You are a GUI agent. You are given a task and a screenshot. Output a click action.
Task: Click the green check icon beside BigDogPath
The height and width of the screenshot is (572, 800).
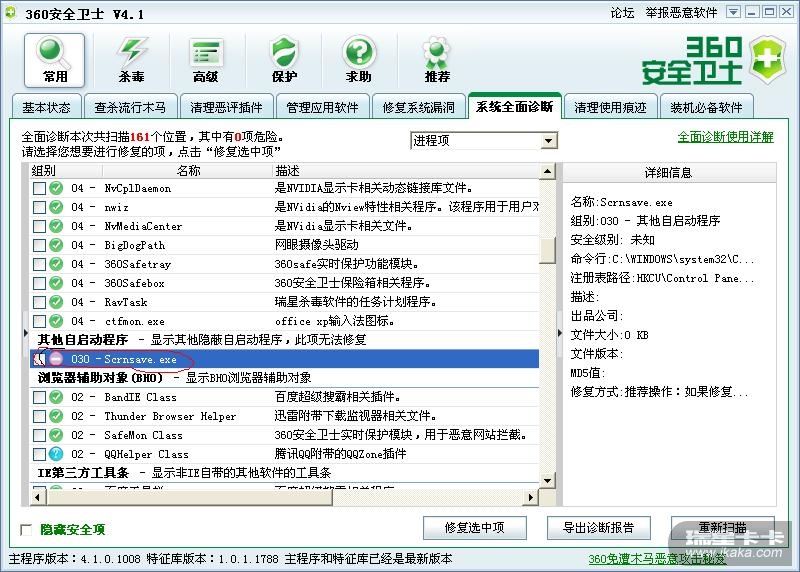(56, 245)
